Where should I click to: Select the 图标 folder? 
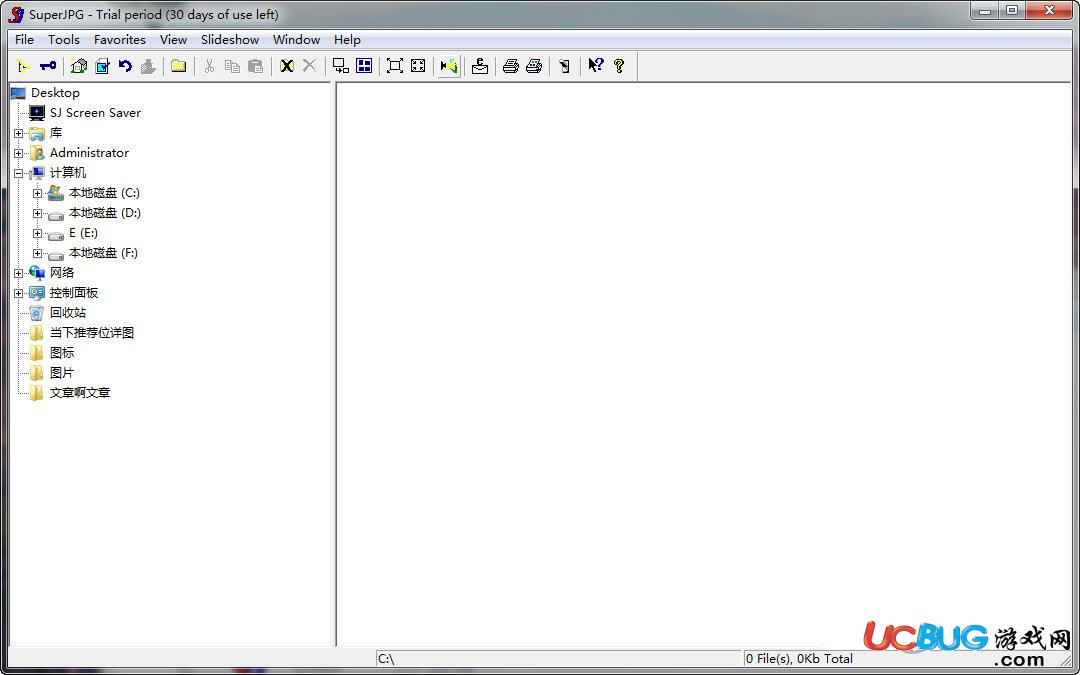[x=62, y=353]
